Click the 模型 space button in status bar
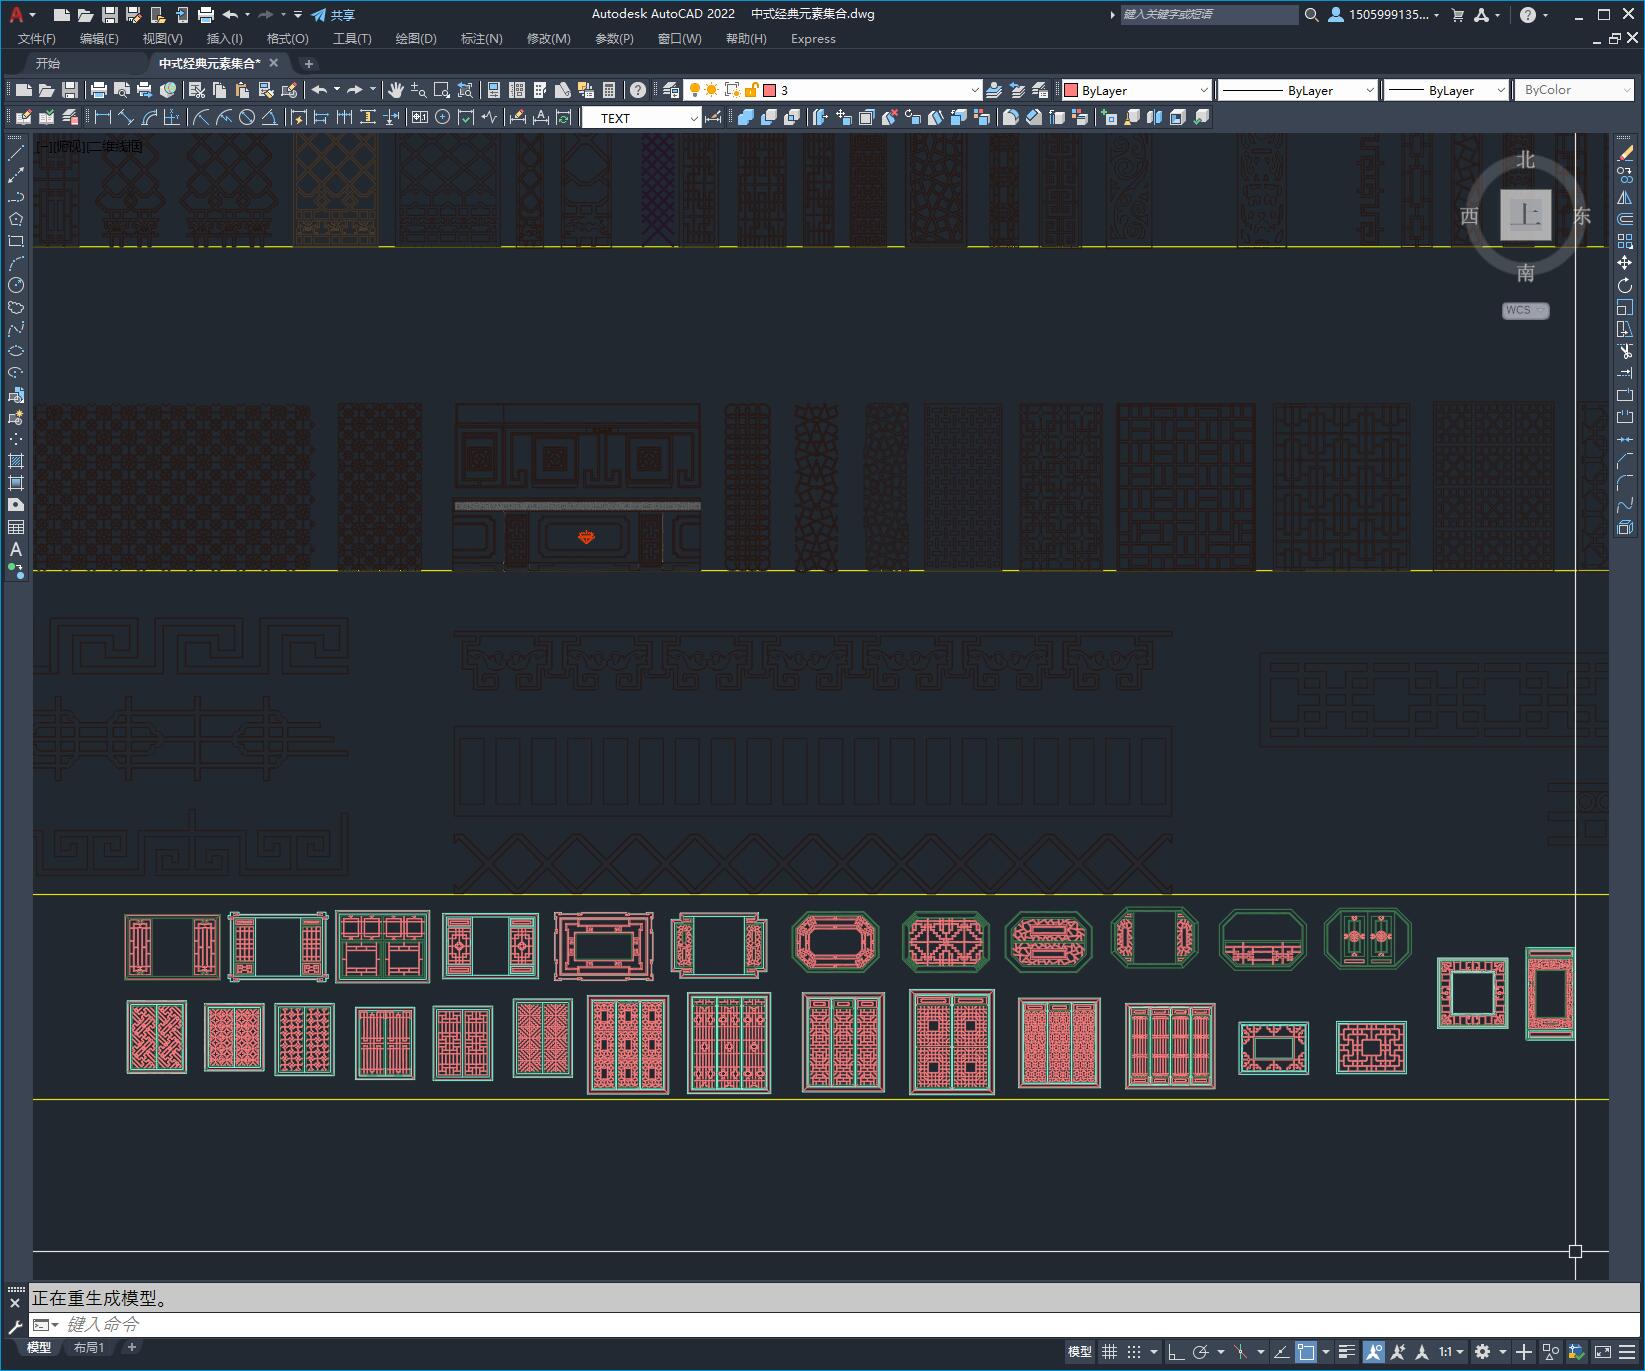1645x1371 pixels. tap(1080, 1352)
